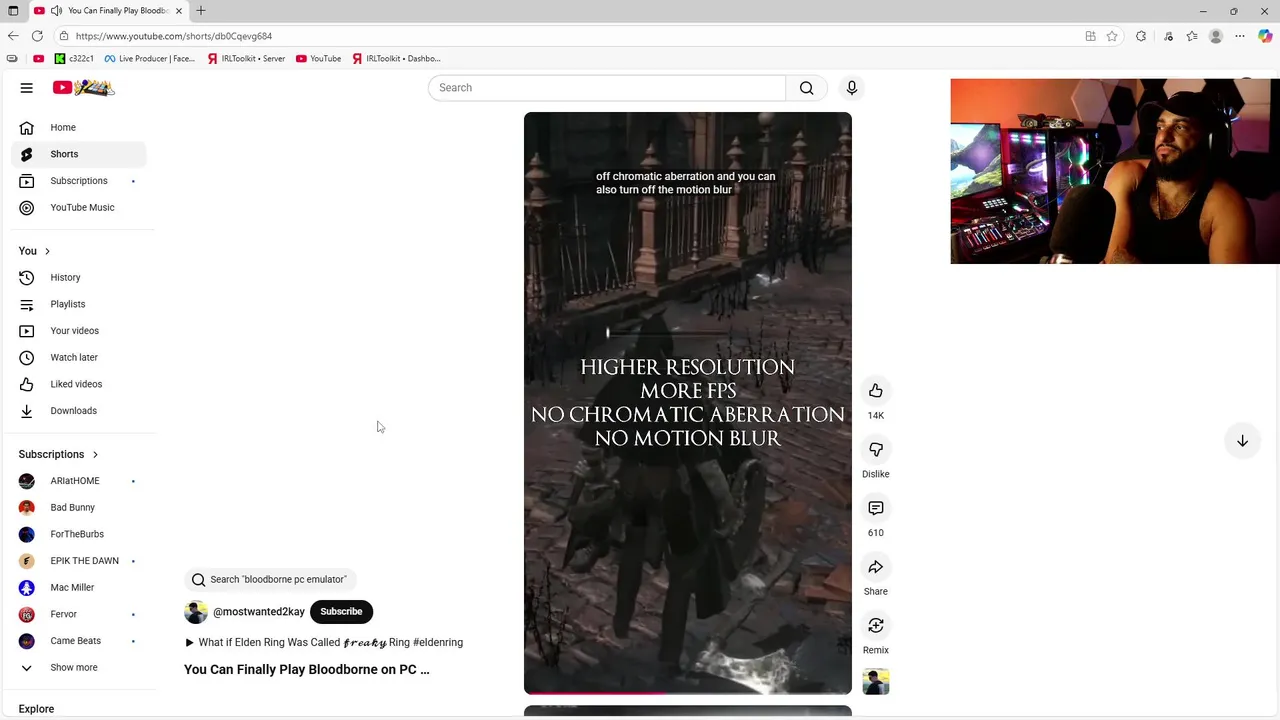1280x720 pixels.
Task: Go to next short with down arrow
Action: pyautogui.click(x=1242, y=441)
